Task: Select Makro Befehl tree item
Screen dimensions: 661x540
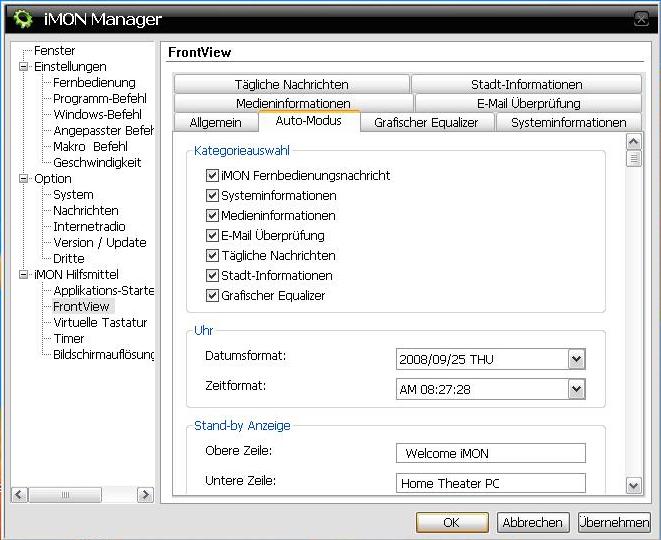Action: pos(90,147)
